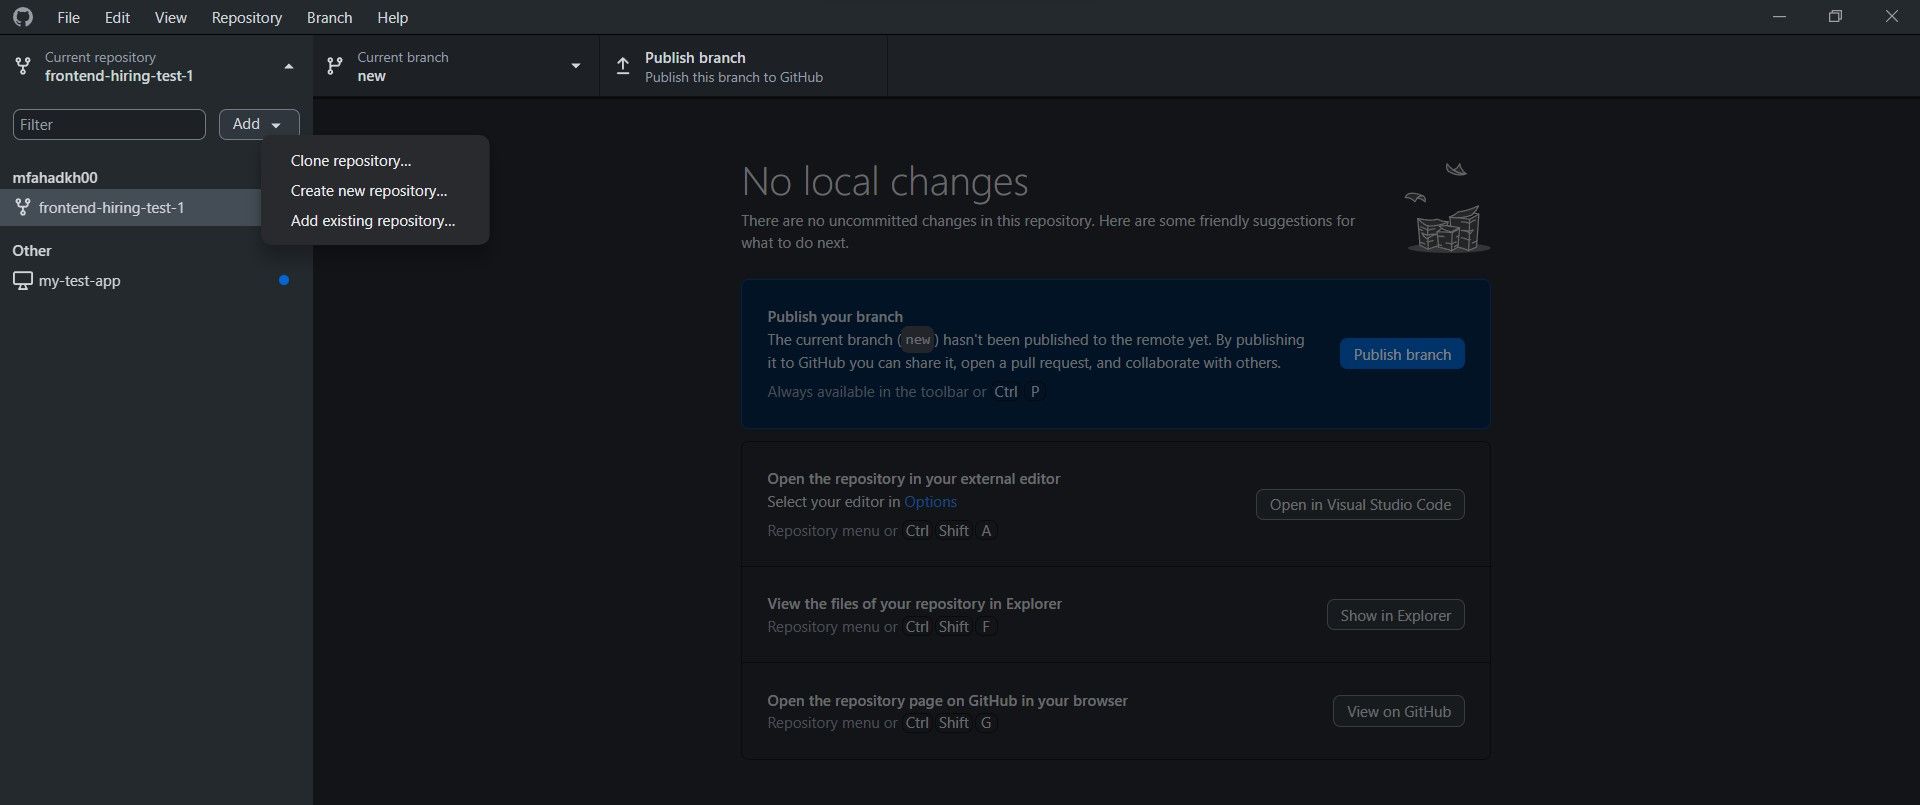
Task: Select my-test-app in the repository list
Action: [80, 281]
